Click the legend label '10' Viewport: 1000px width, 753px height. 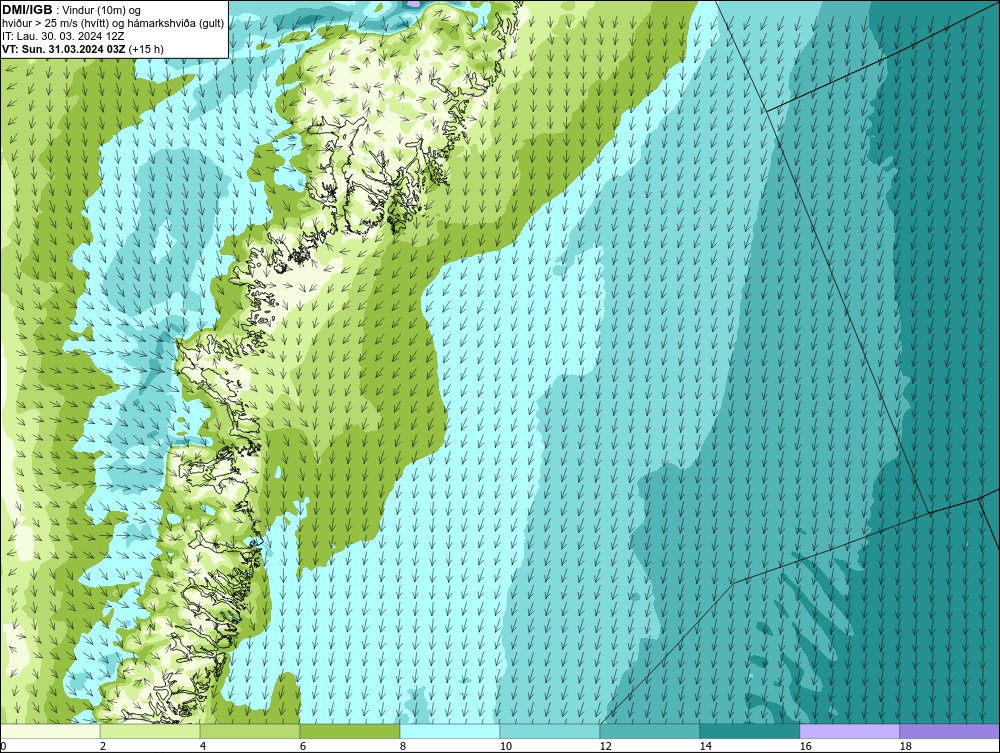coord(505,746)
